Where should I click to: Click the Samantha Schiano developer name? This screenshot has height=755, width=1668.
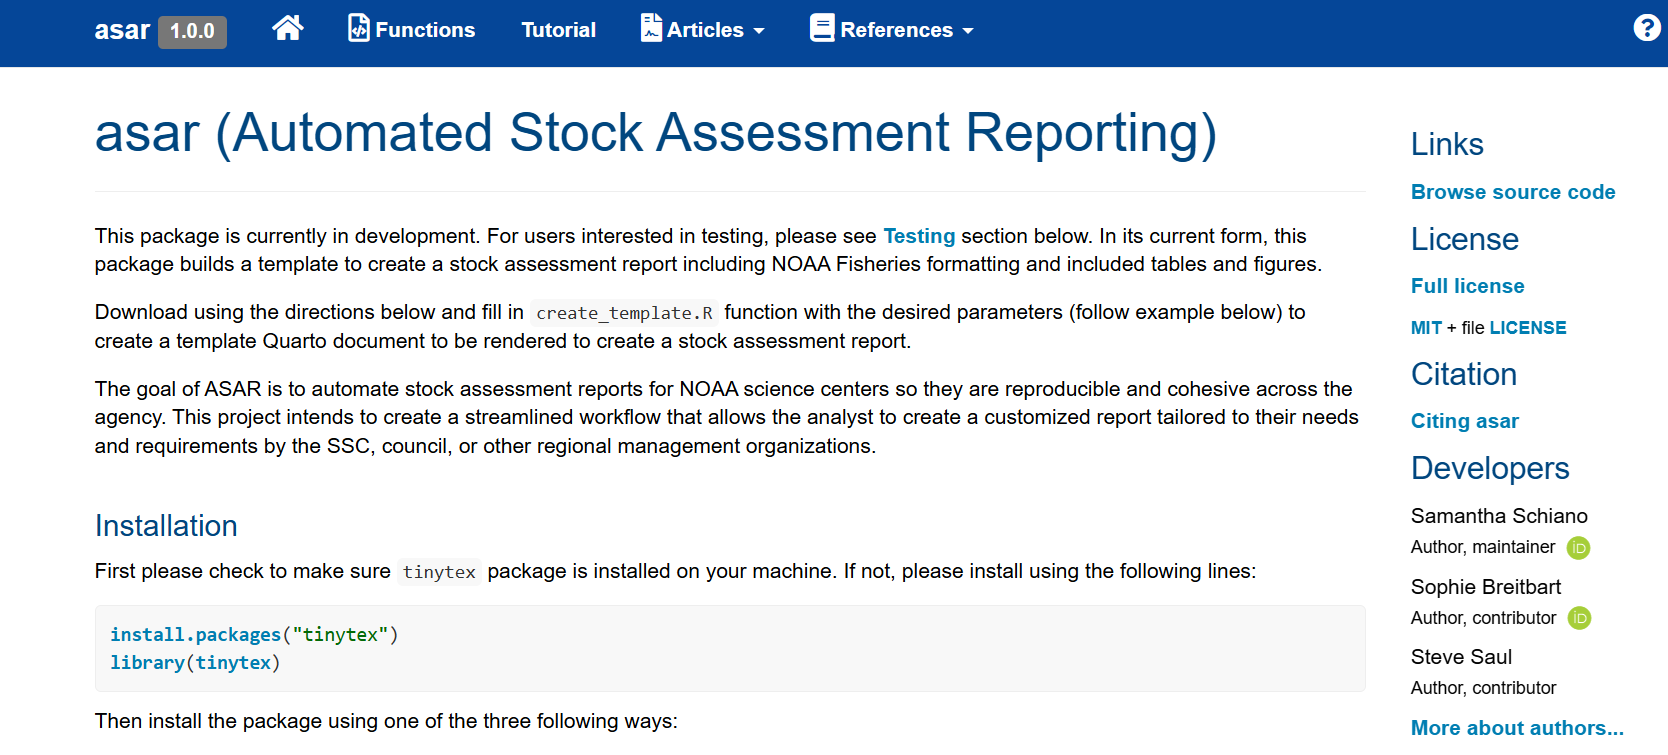point(1499,516)
